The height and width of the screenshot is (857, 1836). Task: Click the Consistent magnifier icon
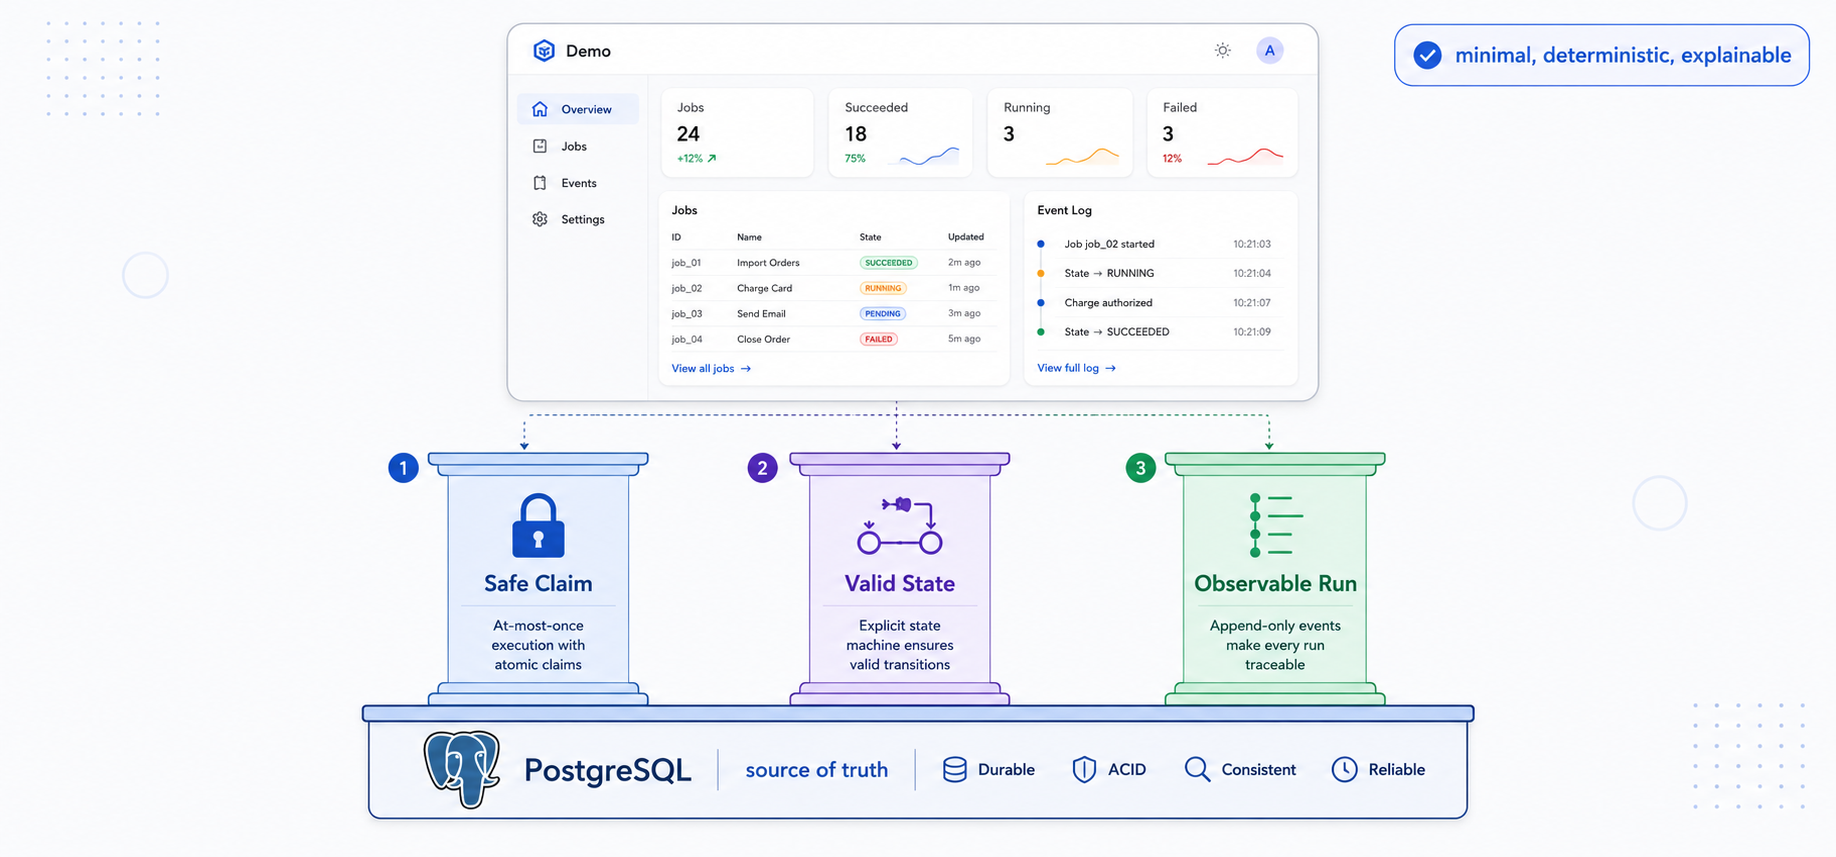1197,769
